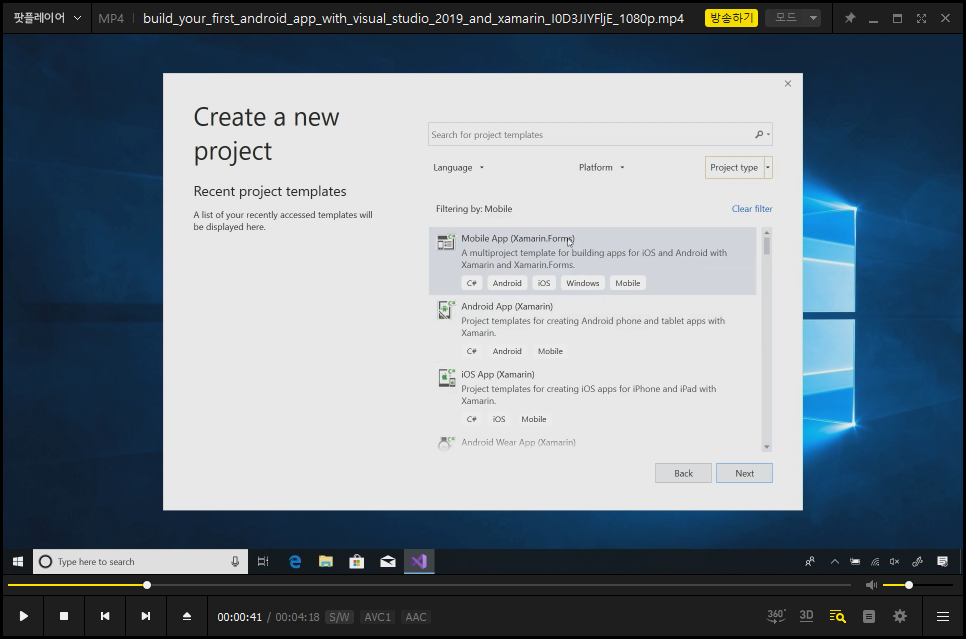The width and height of the screenshot is (966, 639).
Task: Click the template search magnifier icon
Action: pyautogui.click(x=760, y=134)
